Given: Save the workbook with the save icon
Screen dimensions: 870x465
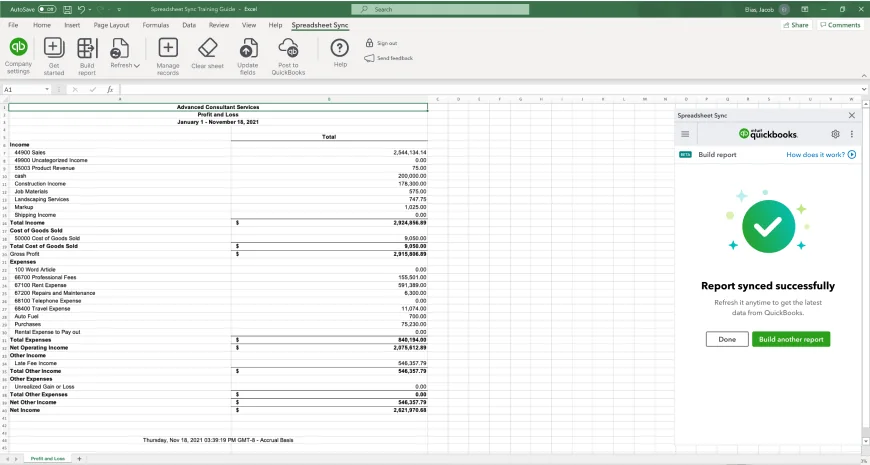Looking at the screenshot, I should pos(68,9).
